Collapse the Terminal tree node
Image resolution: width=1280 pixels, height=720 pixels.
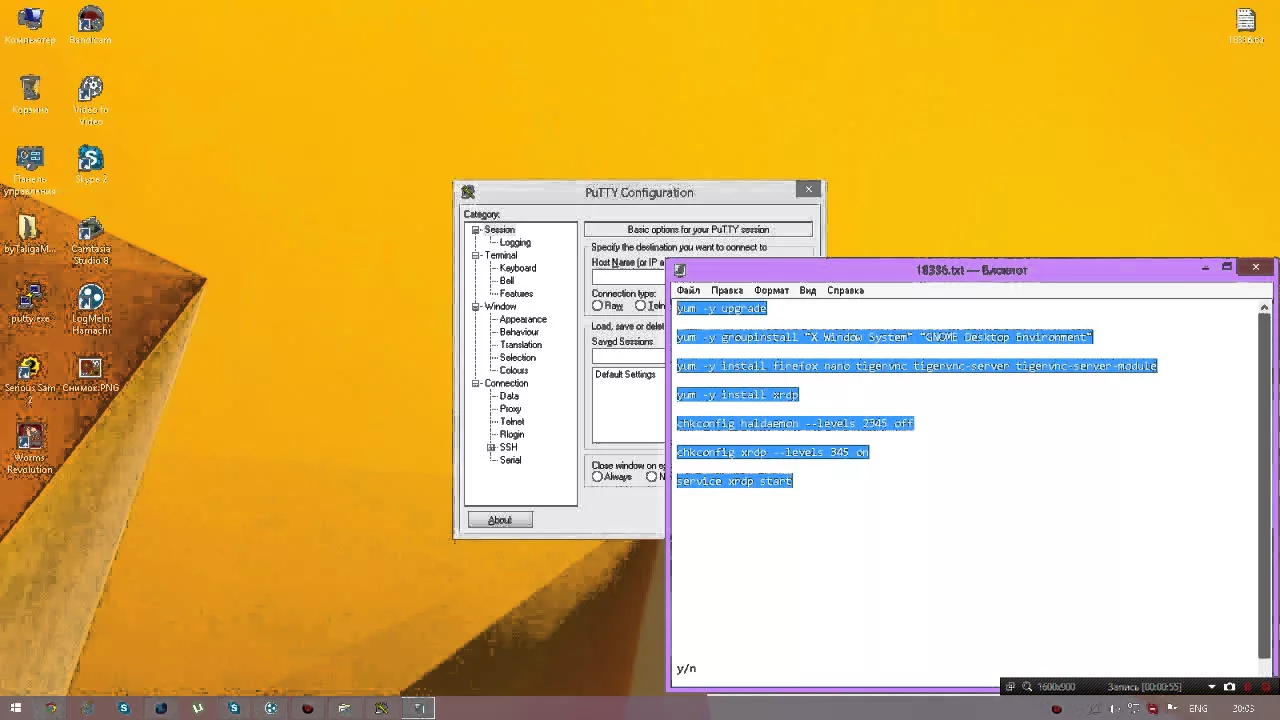pyautogui.click(x=476, y=256)
